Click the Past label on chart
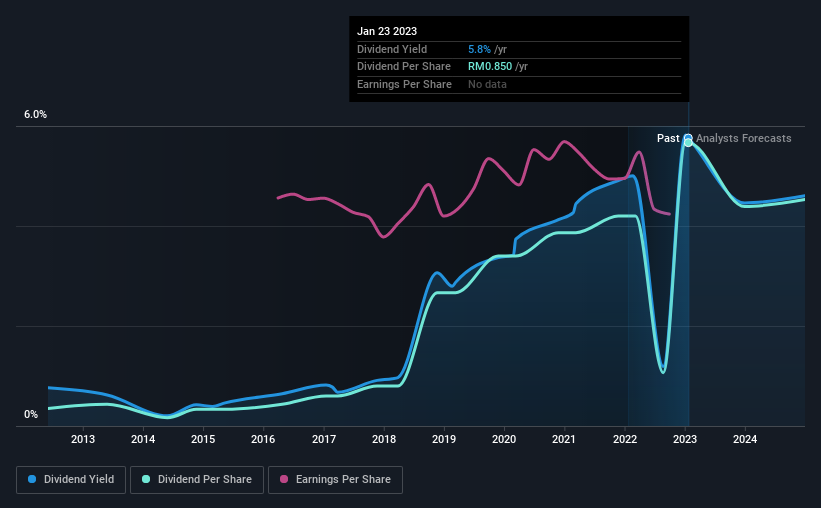 tap(668, 138)
